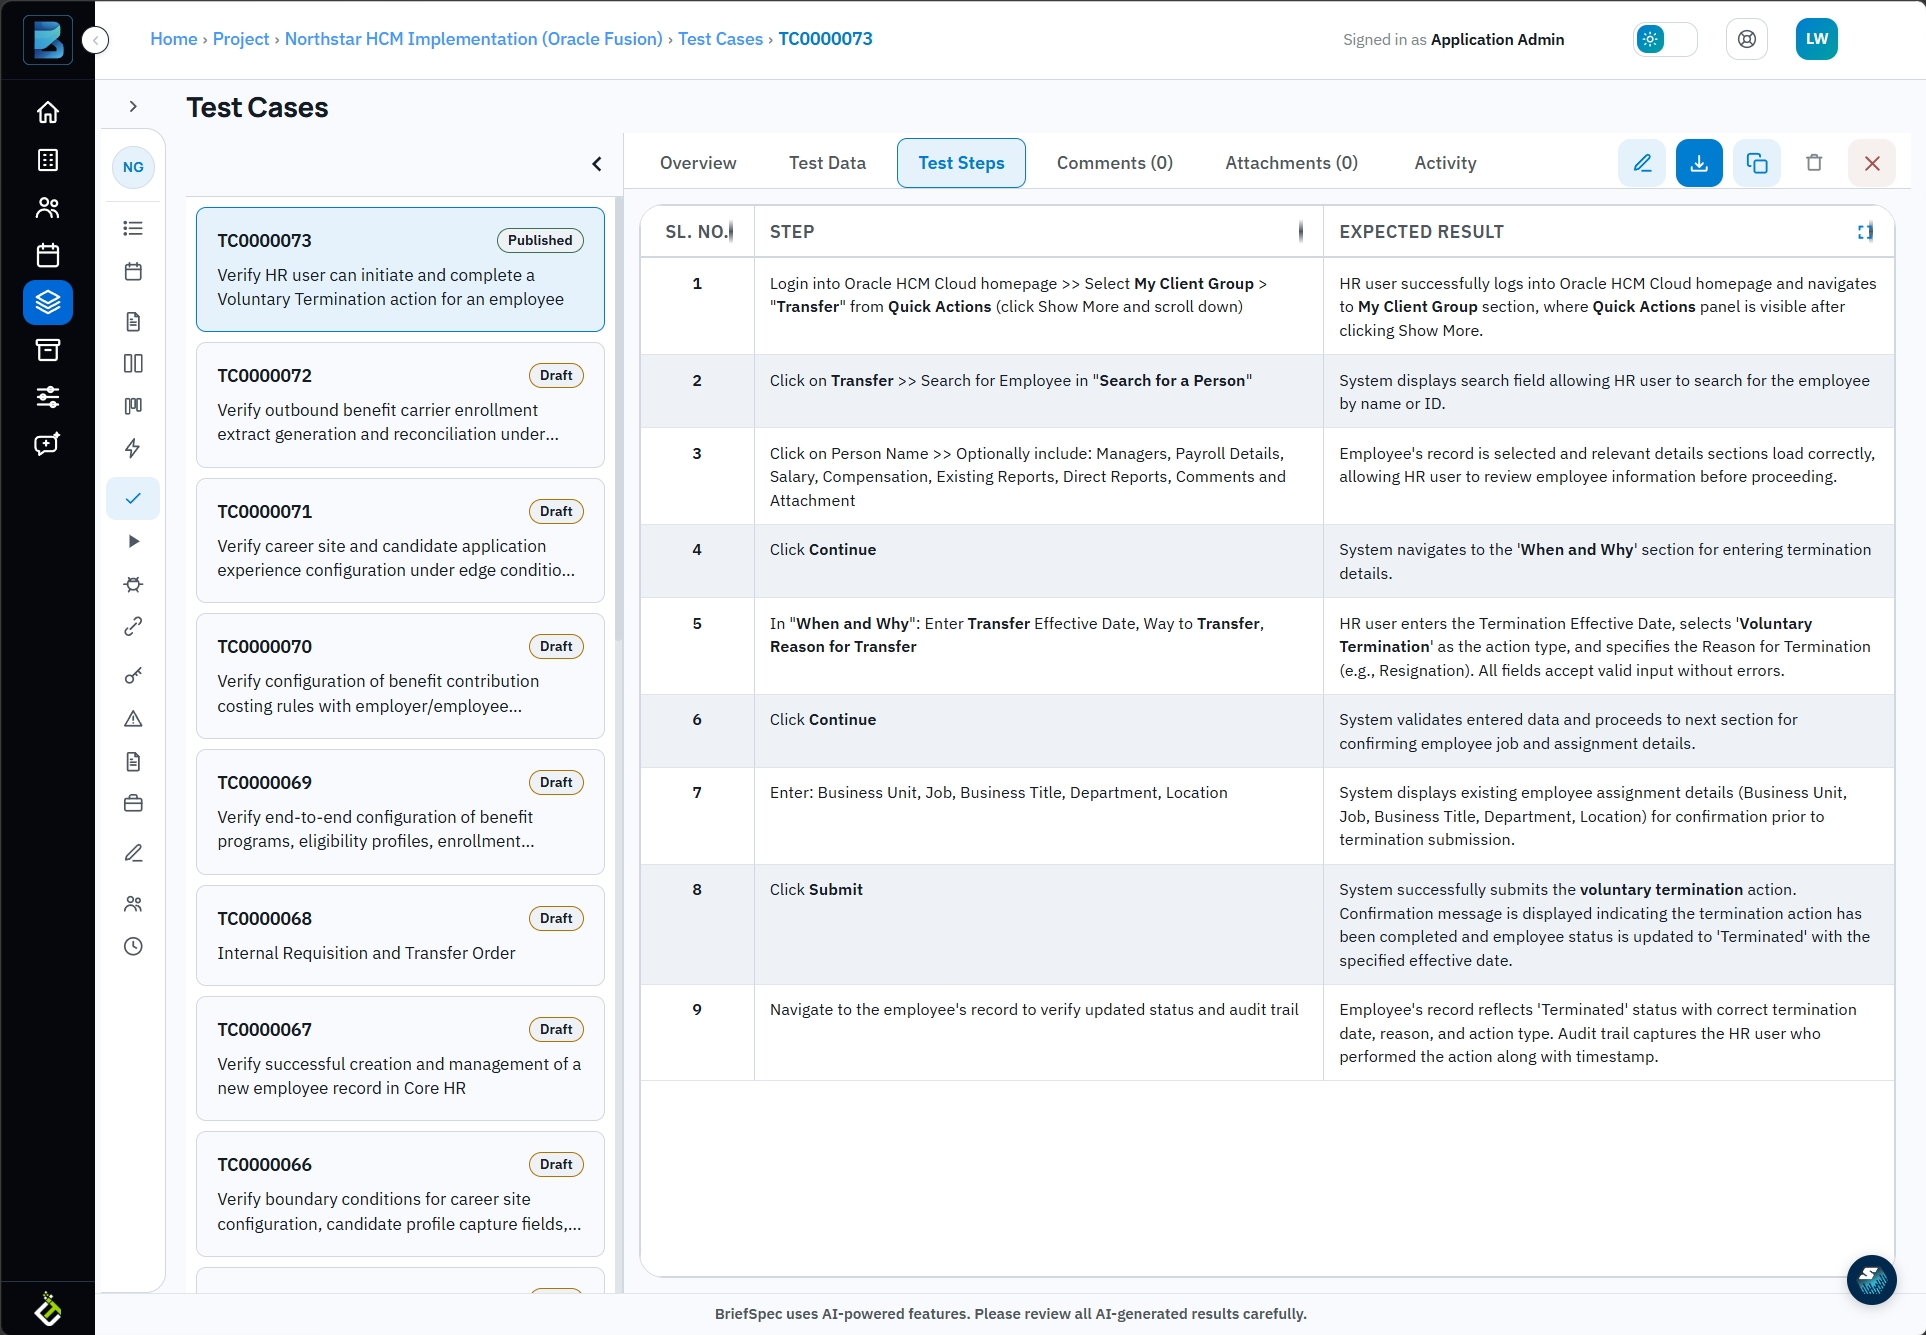Open the link chain project icon
This screenshot has height=1335, width=1926.
[x=133, y=626]
